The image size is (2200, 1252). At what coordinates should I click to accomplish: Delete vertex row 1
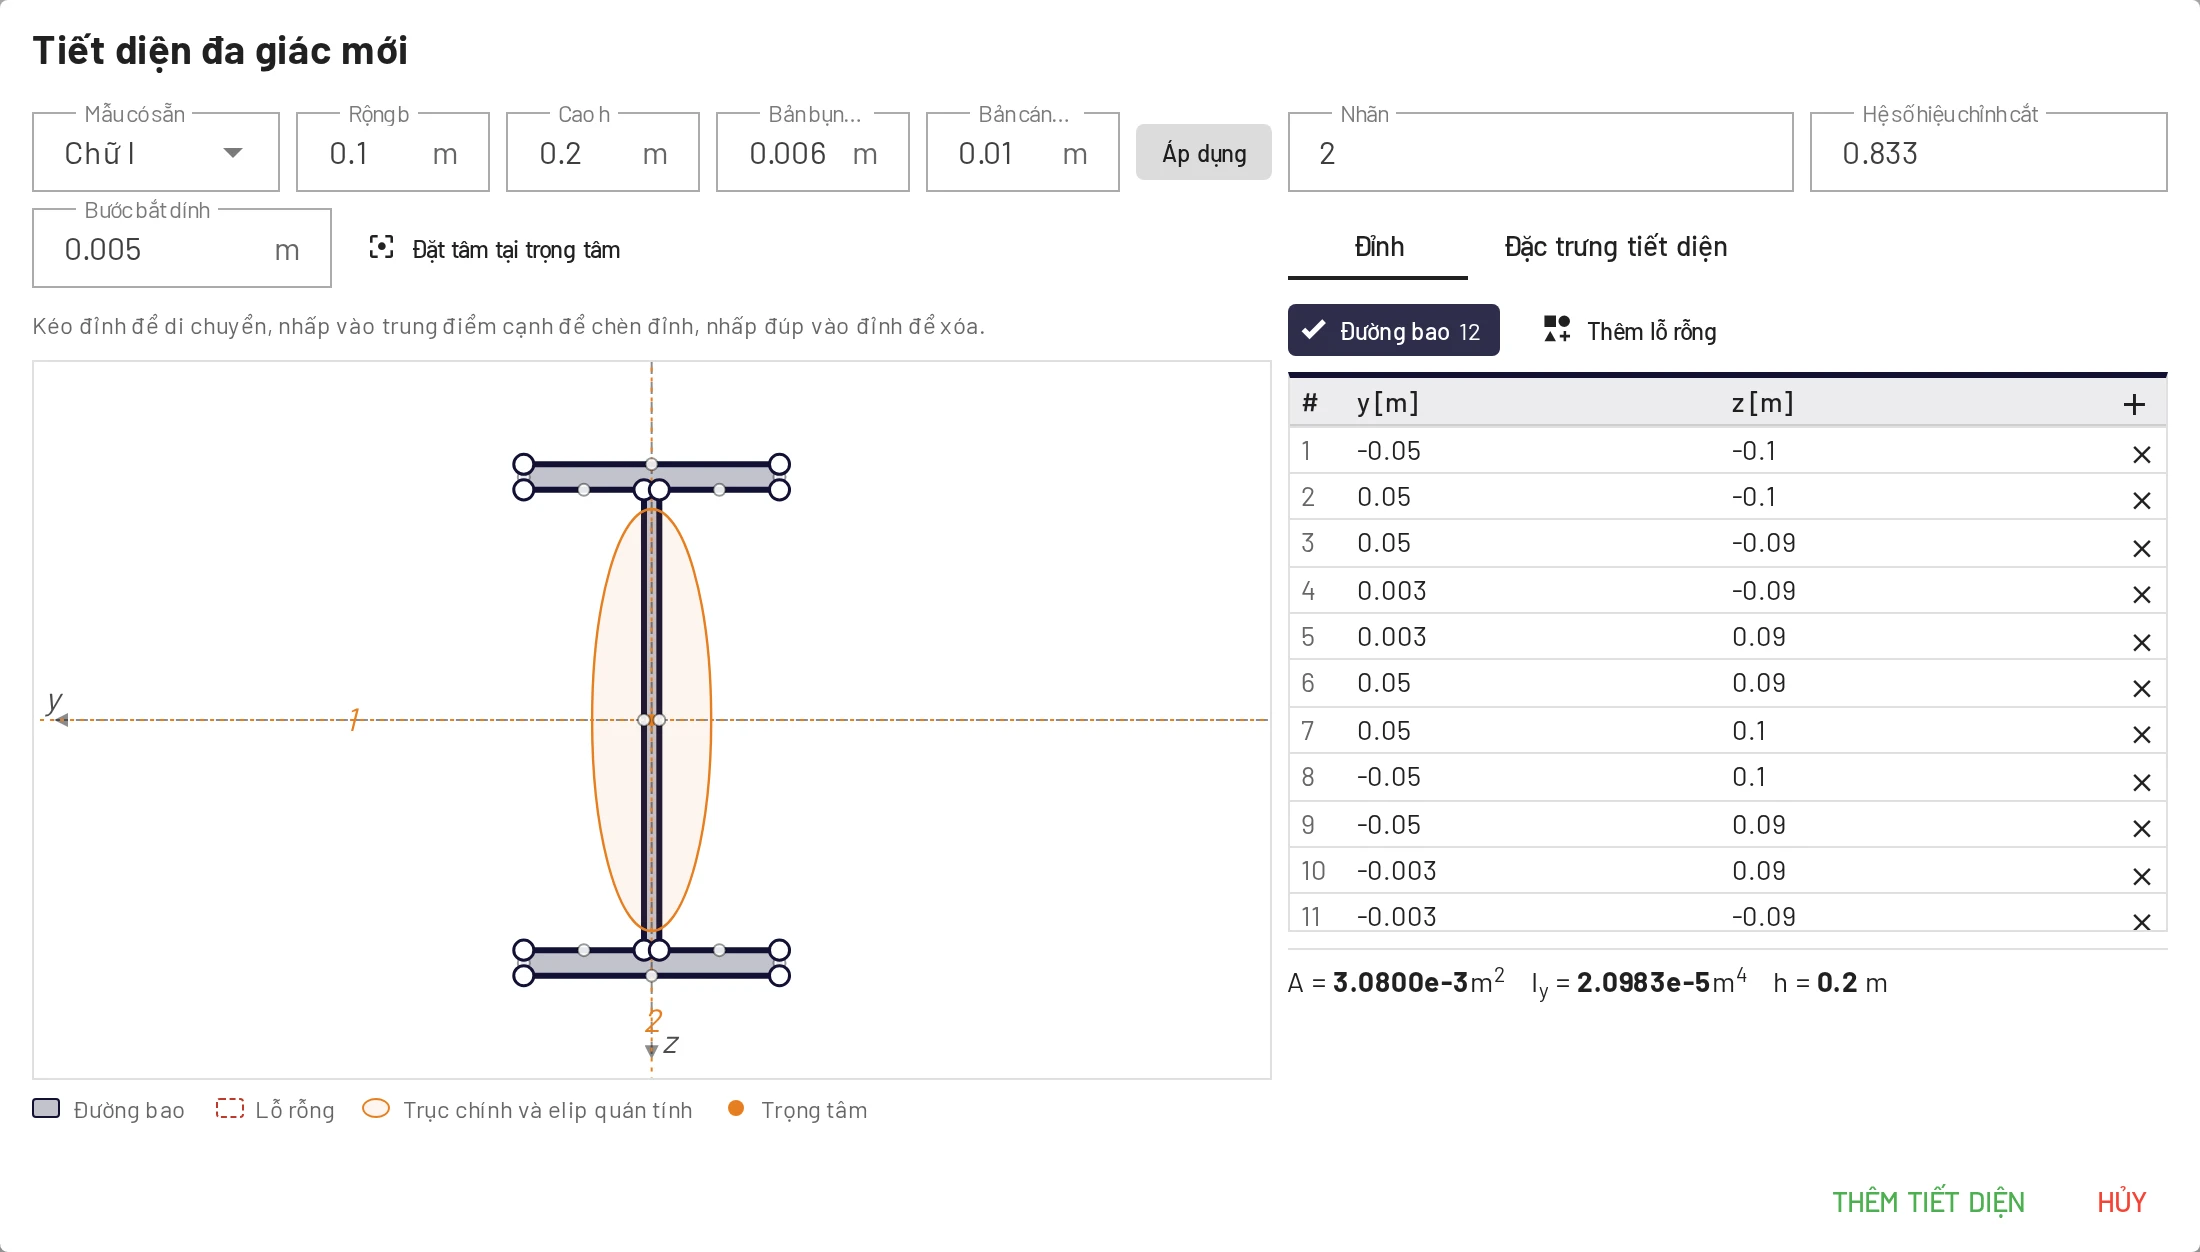click(2141, 455)
